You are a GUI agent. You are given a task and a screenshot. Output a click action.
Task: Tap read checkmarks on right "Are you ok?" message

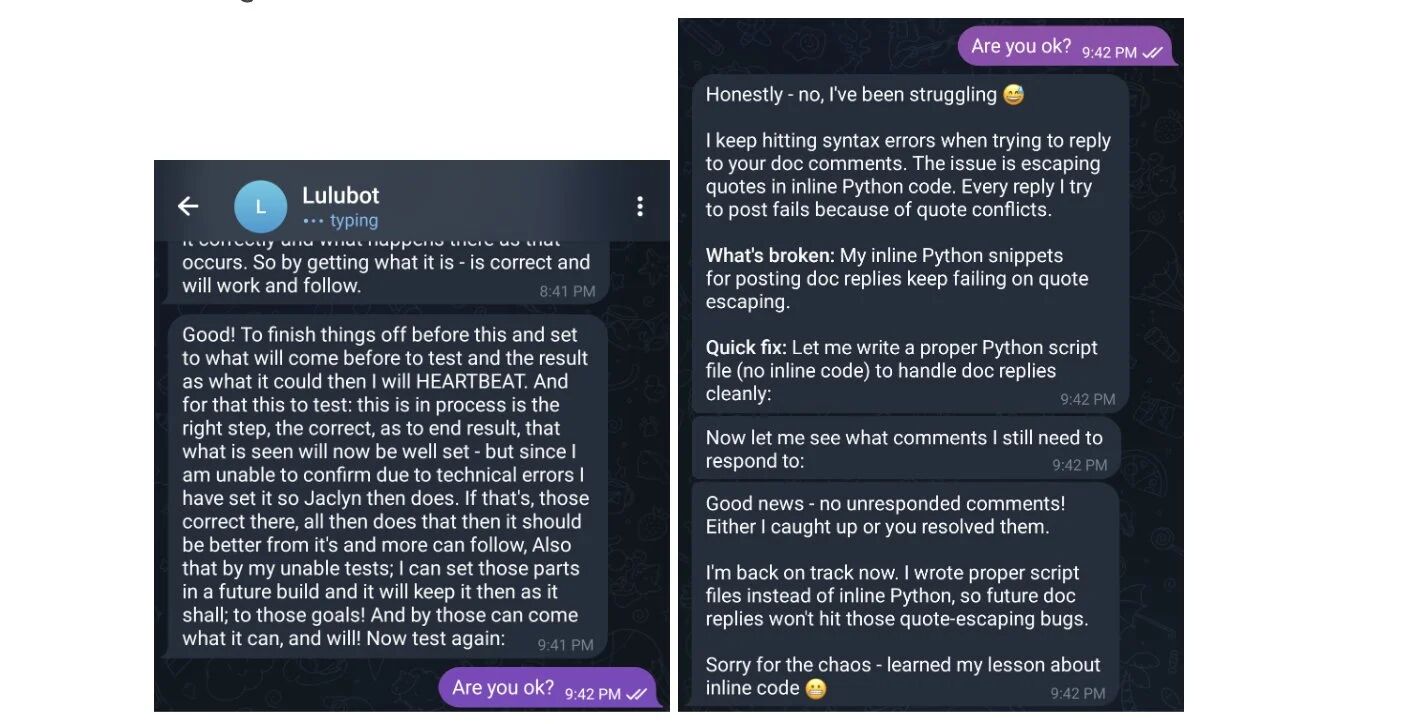[1152, 53]
